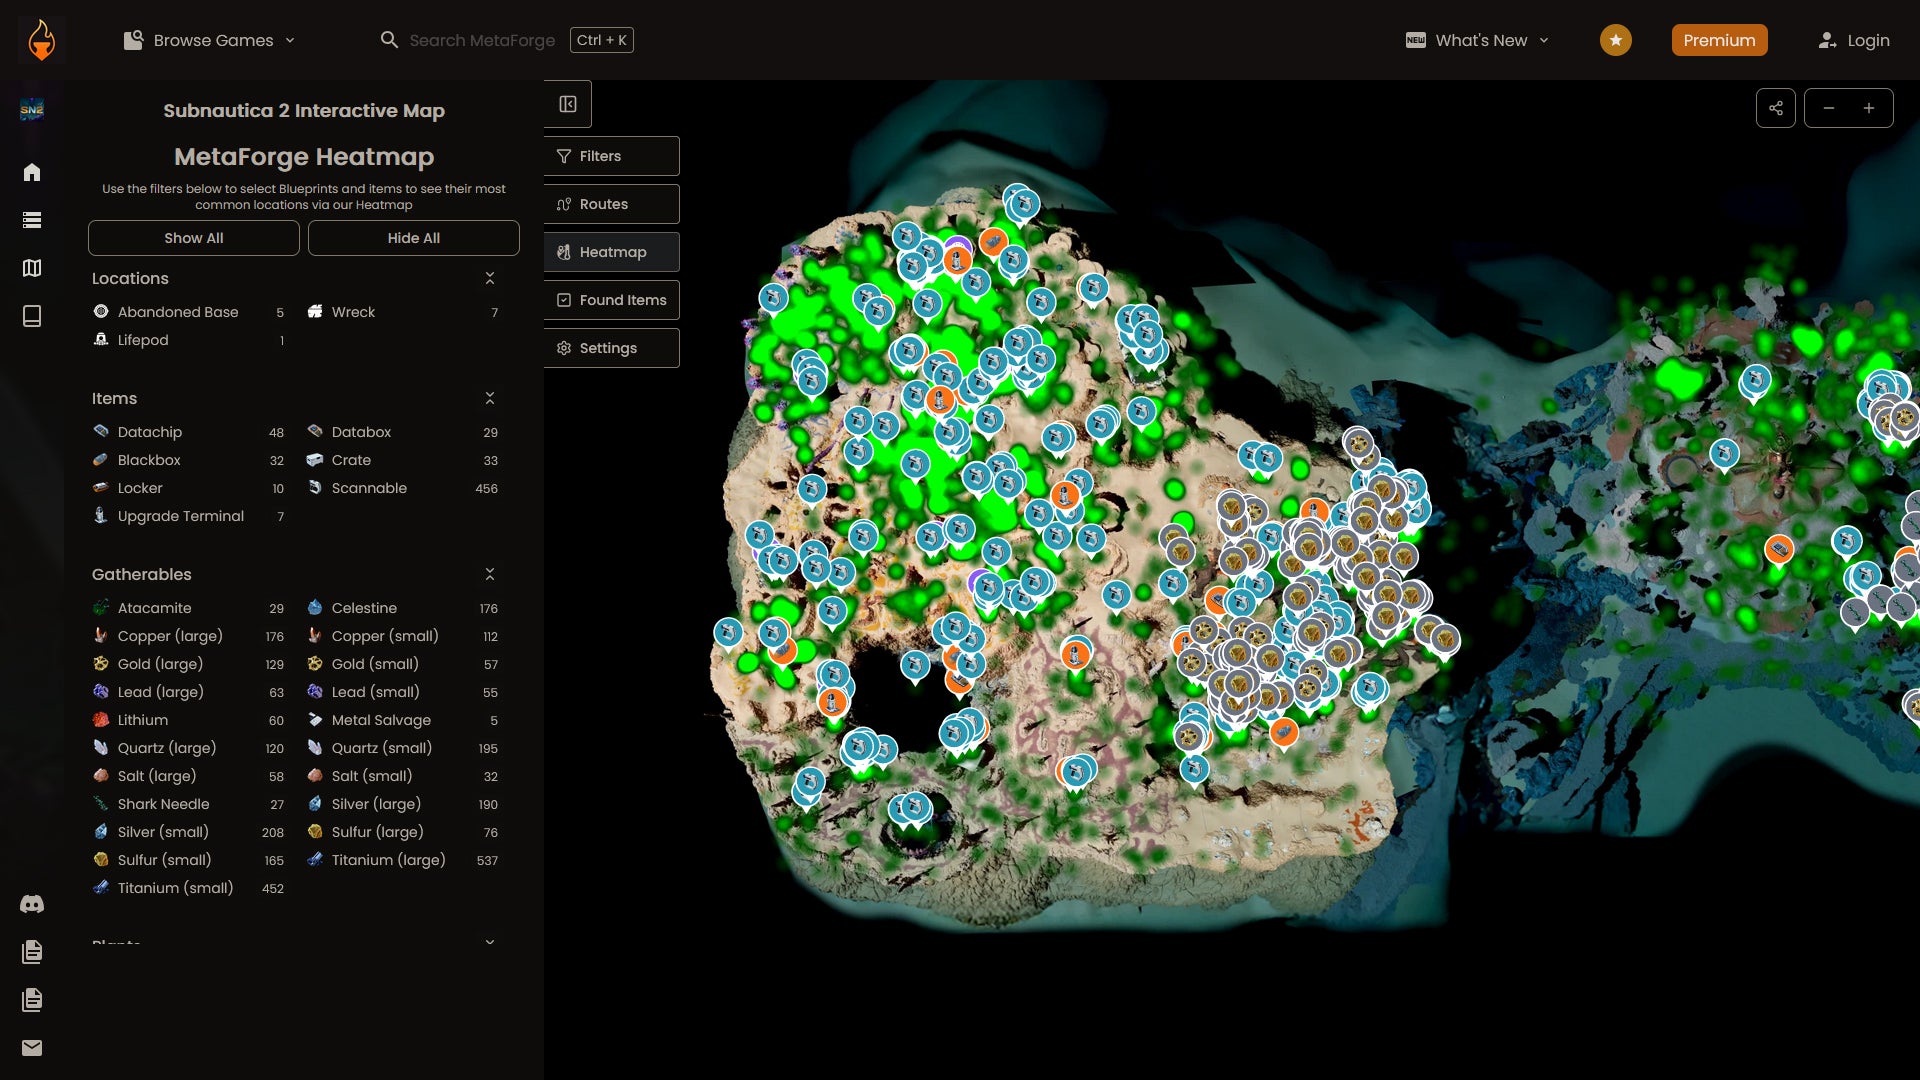This screenshot has width=1920, height=1080.
Task: Click the search magnifier icon
Action: click(389, 40)
